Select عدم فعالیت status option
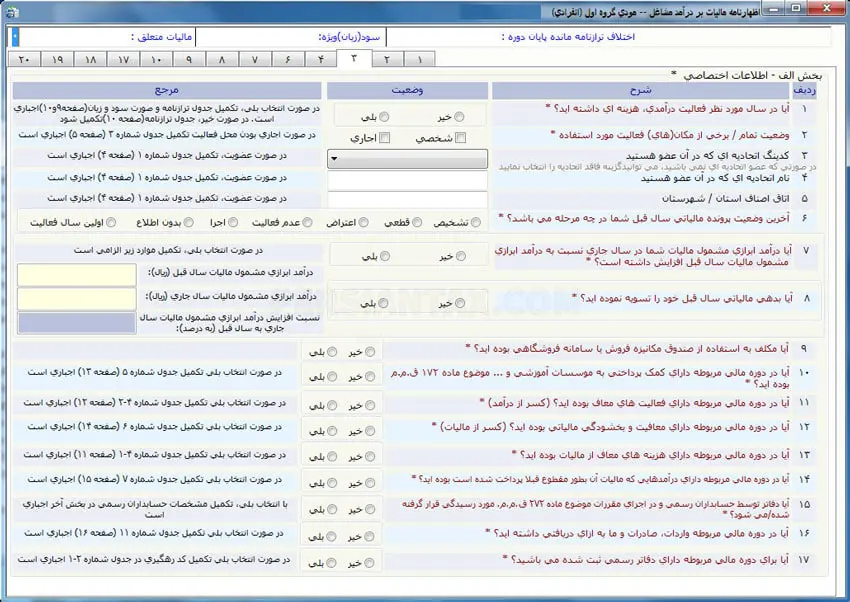850x602 pixels. point(307,222)
